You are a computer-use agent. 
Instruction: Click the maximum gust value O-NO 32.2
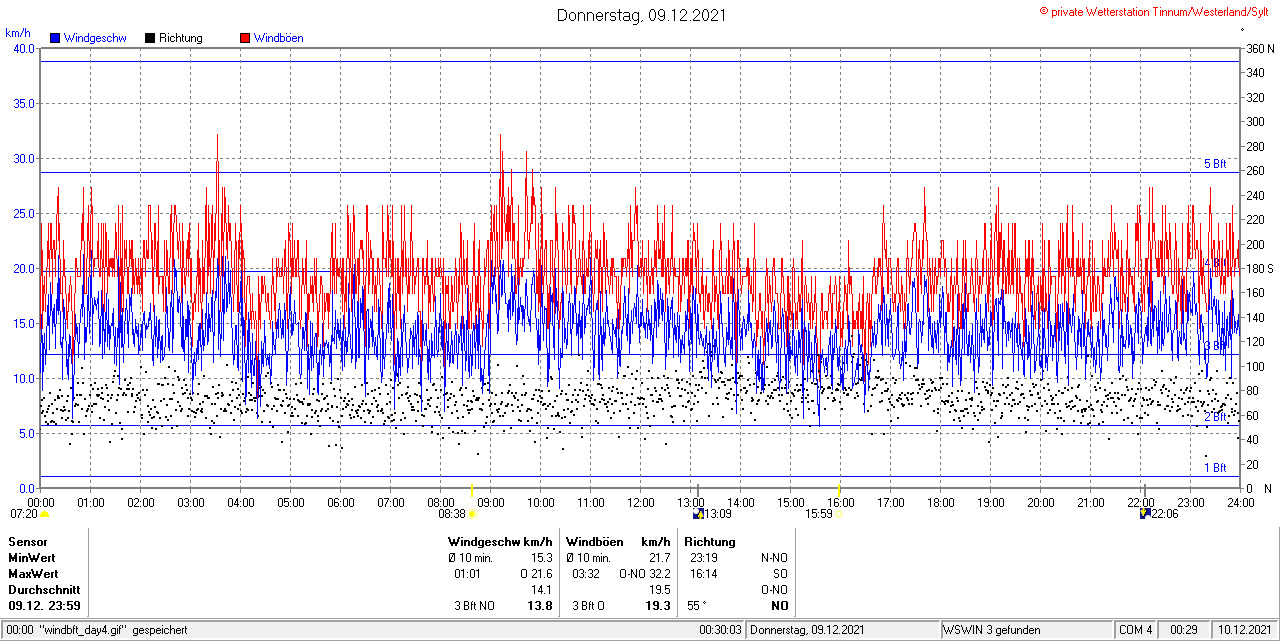pos(645,574)
